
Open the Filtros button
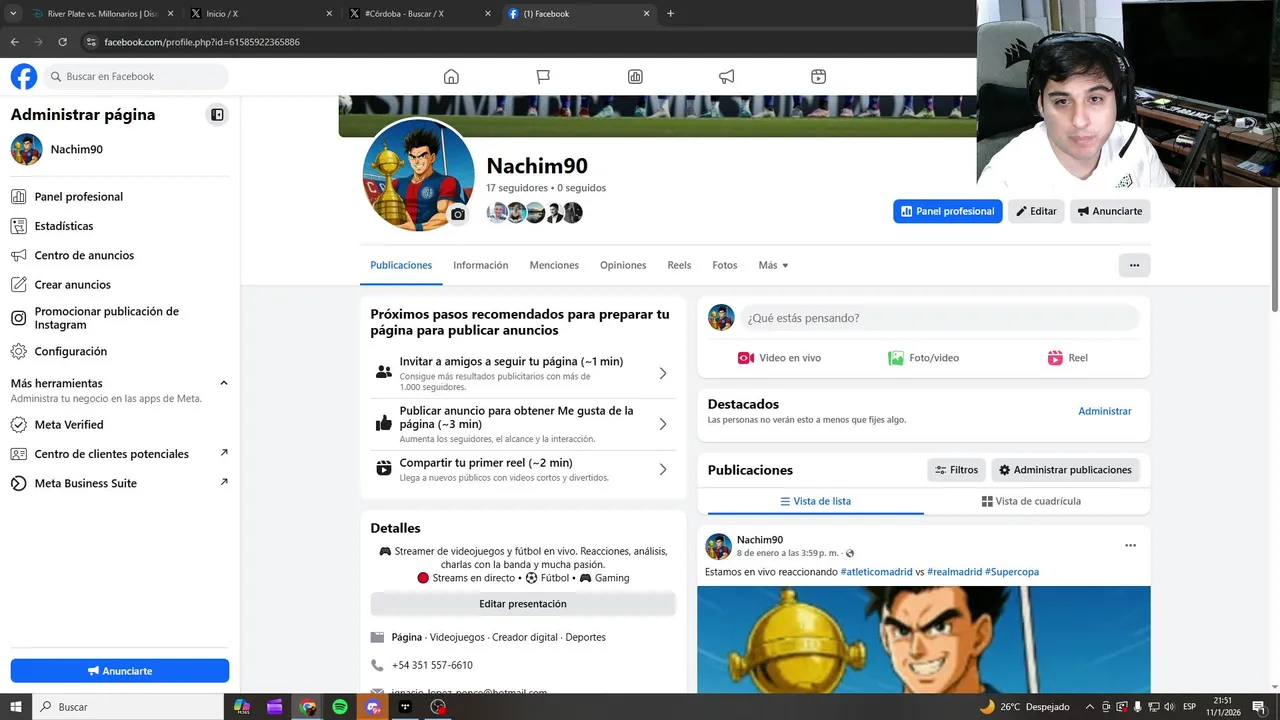[956, 470]
